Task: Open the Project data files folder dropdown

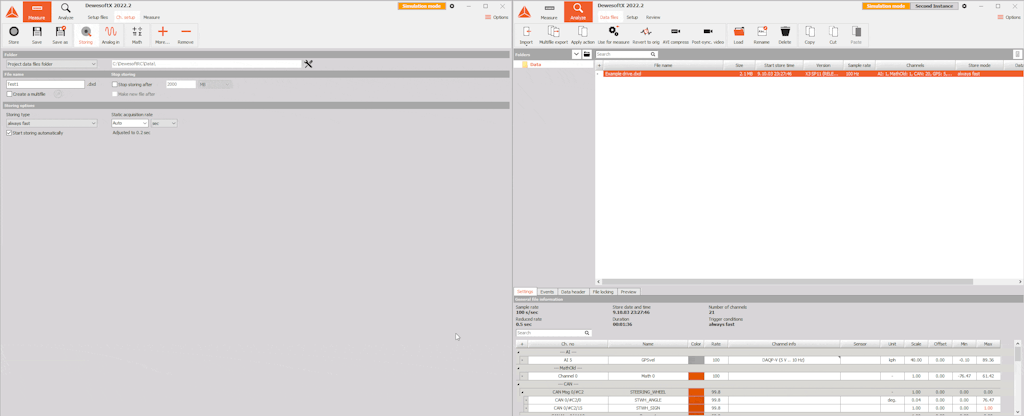Action: 52,64
